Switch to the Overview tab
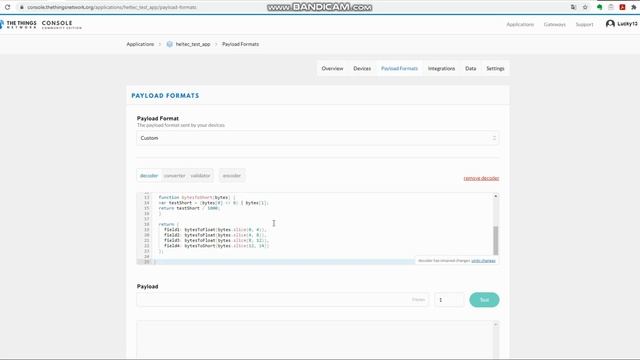 332,69
